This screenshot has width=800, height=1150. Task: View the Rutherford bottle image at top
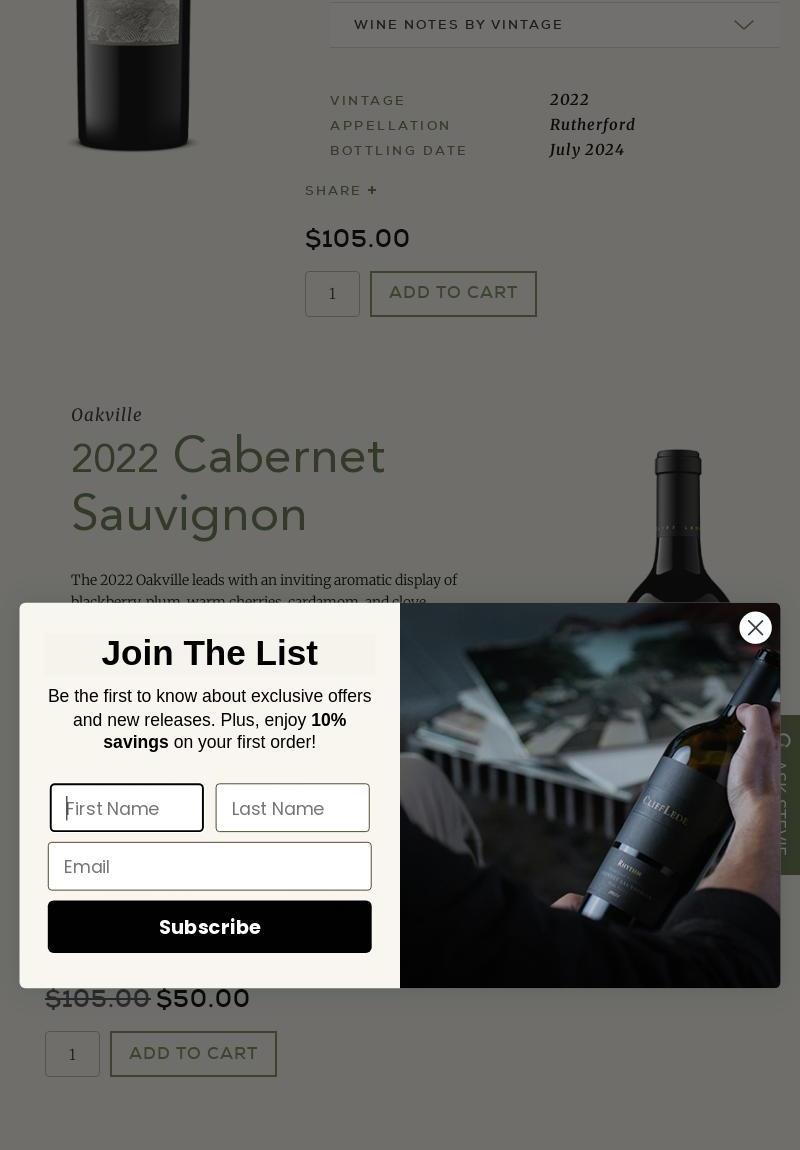coord(133,75)
